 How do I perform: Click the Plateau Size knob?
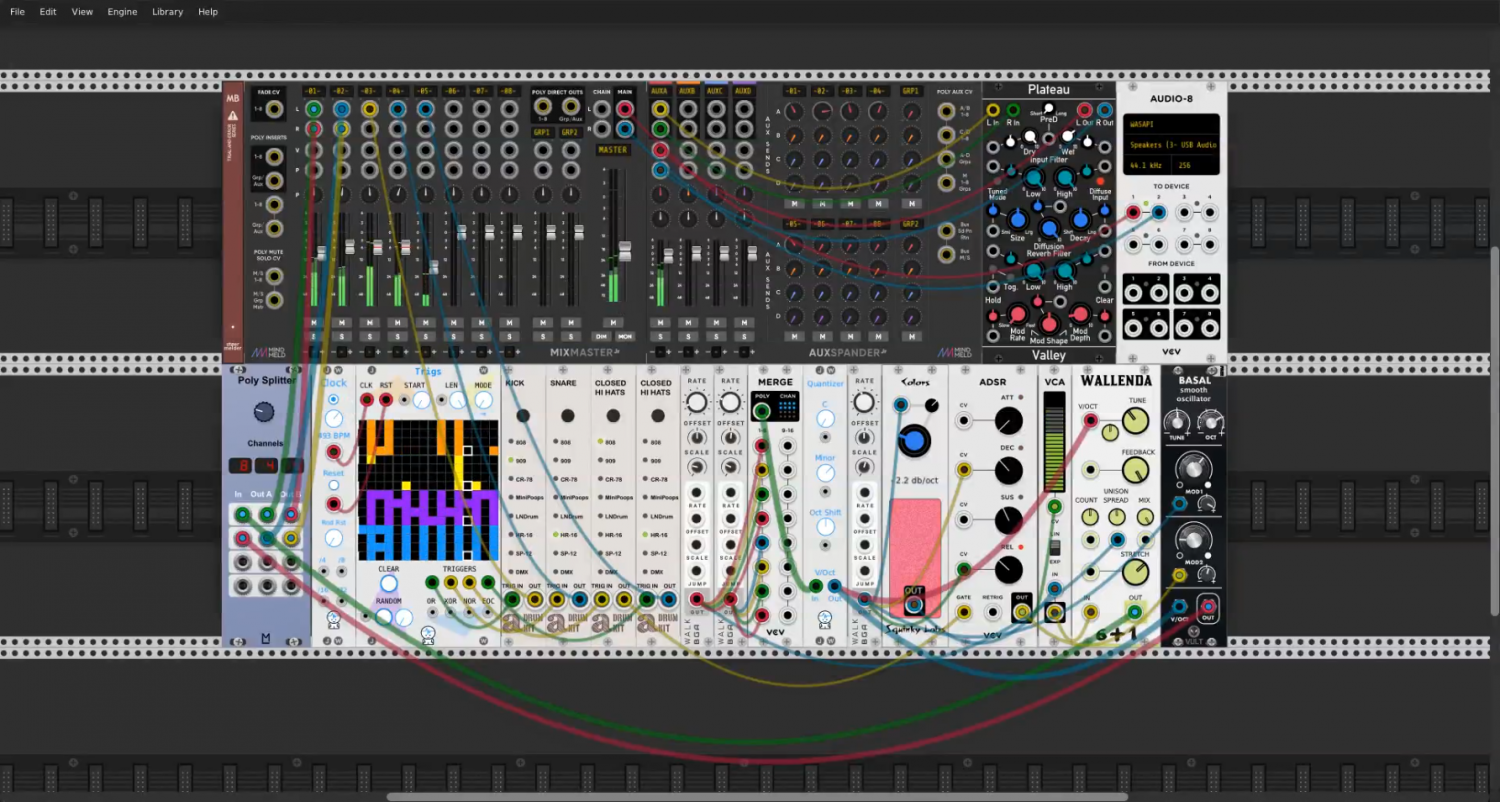point(1018,219)
